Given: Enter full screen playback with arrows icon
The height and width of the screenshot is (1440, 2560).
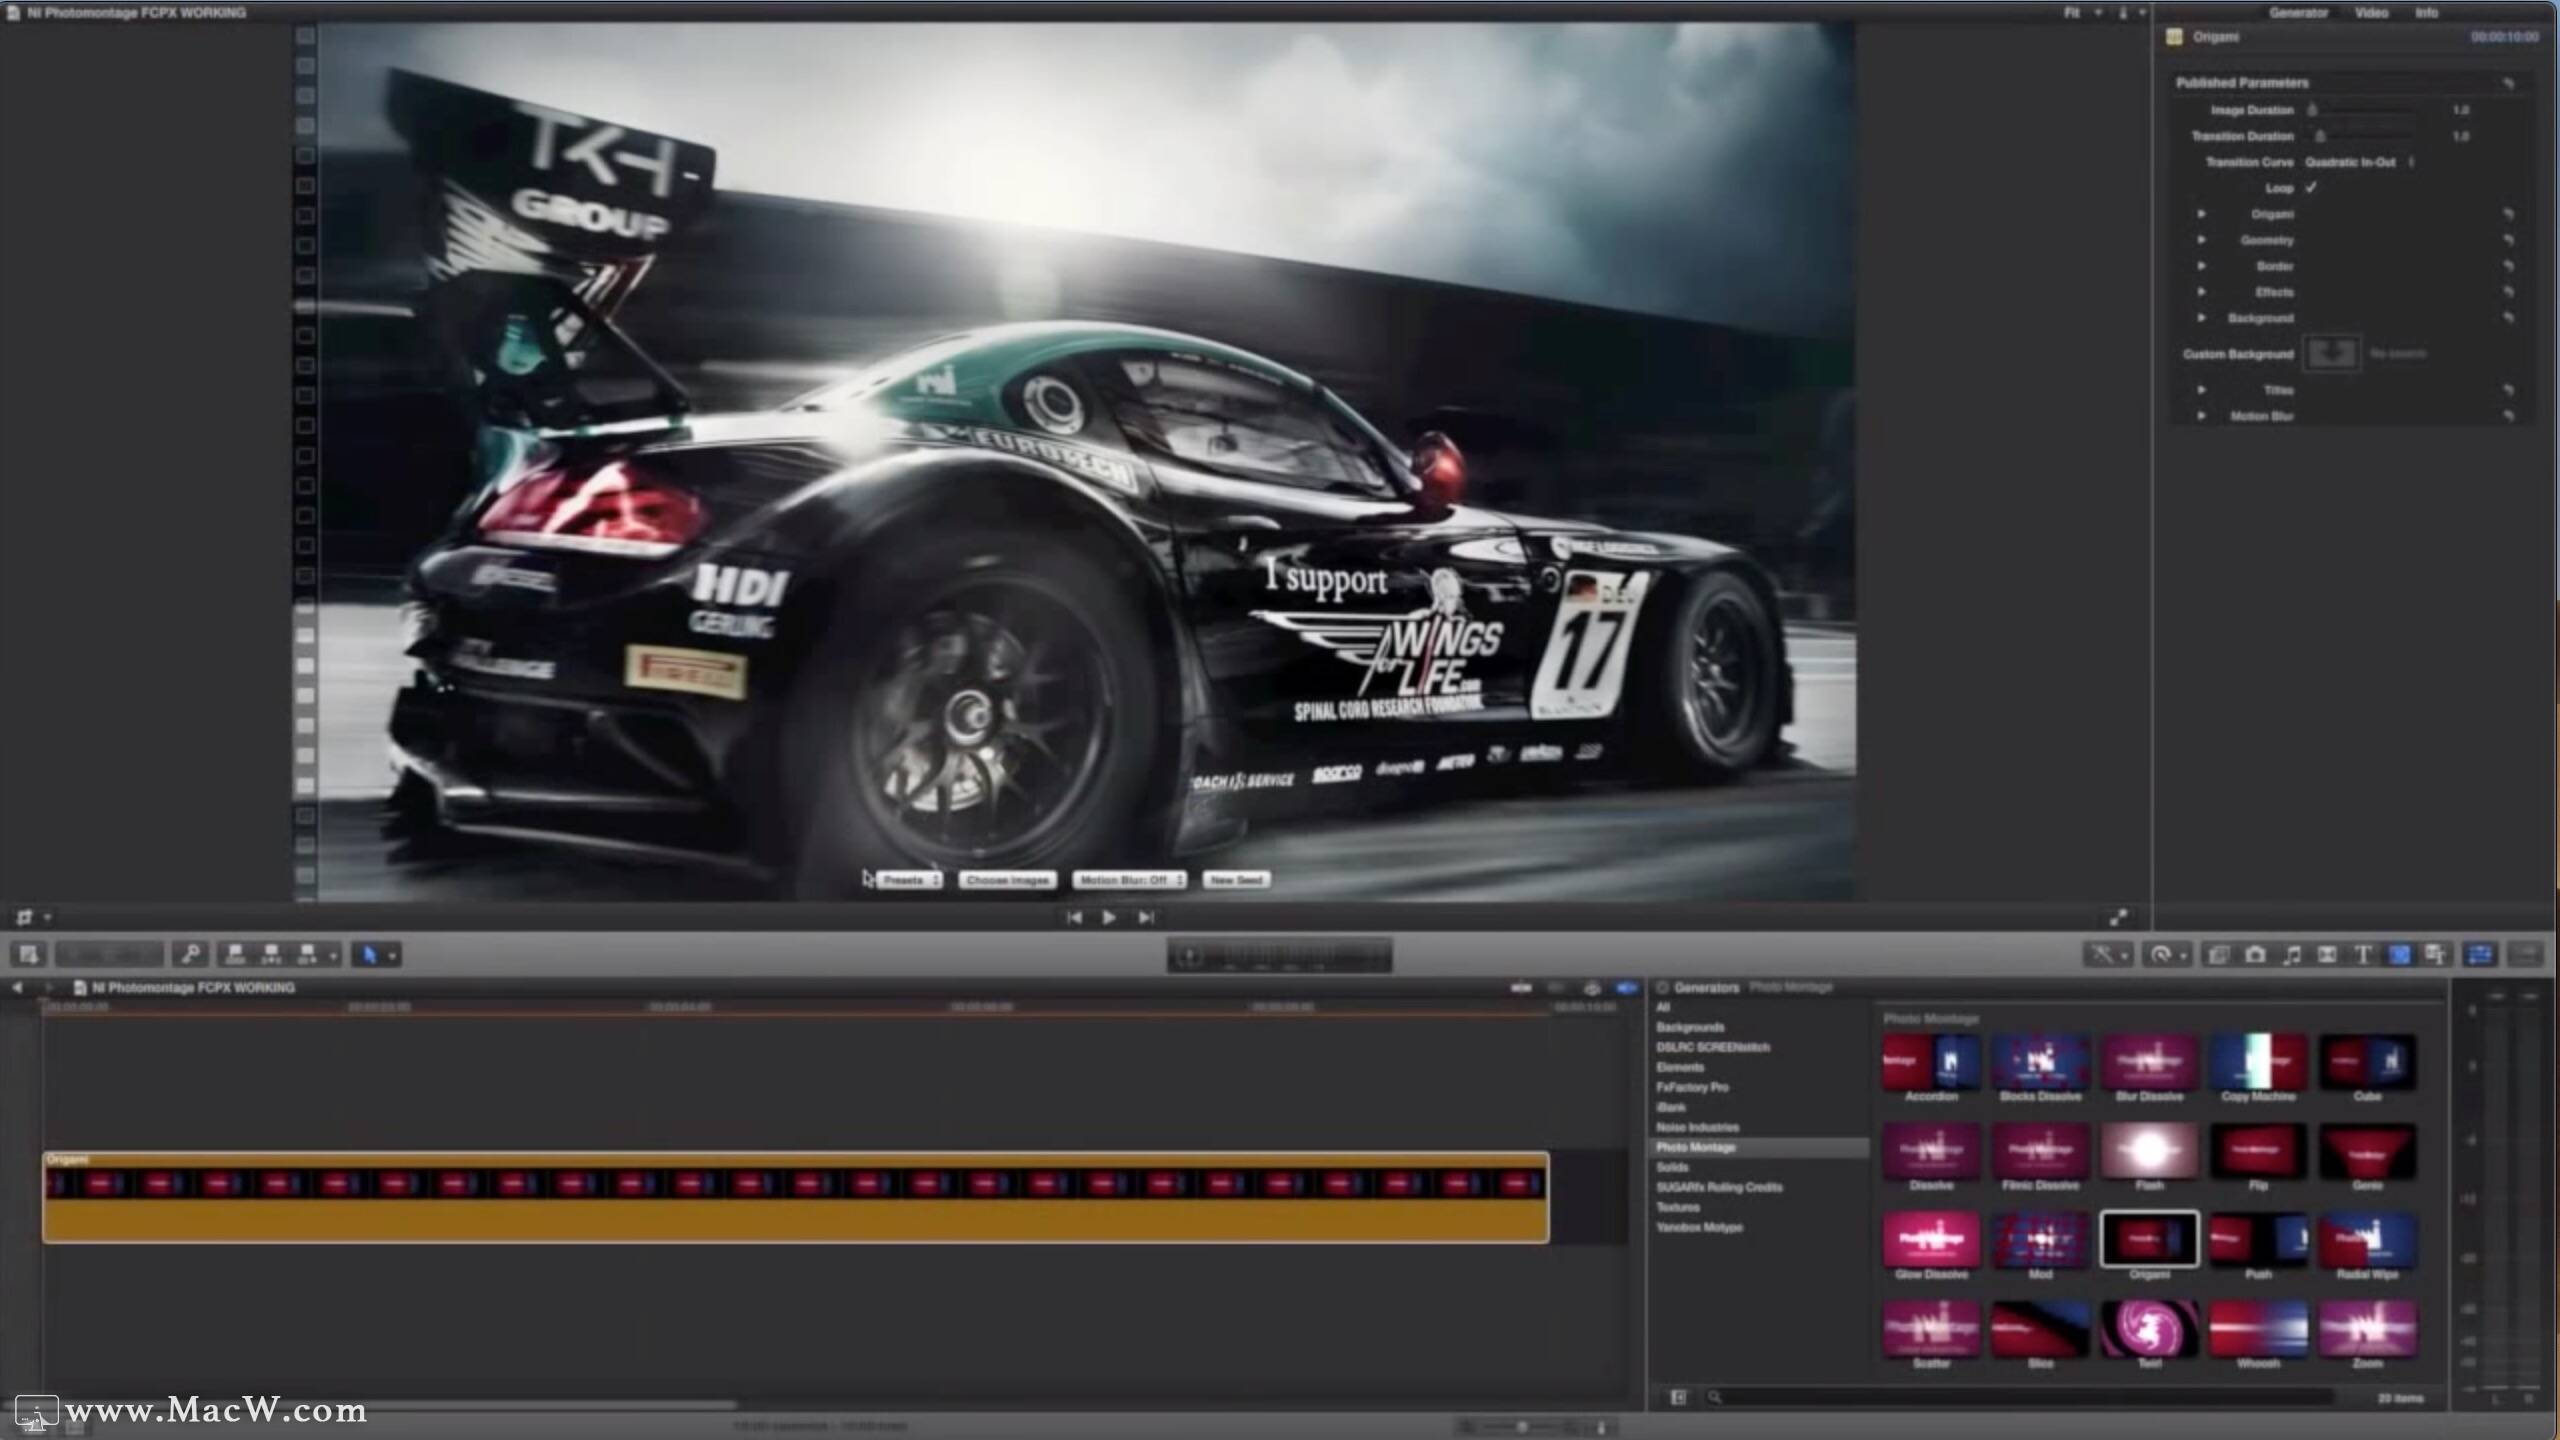Looking at the screenshot, I should tap(2118, 917).
